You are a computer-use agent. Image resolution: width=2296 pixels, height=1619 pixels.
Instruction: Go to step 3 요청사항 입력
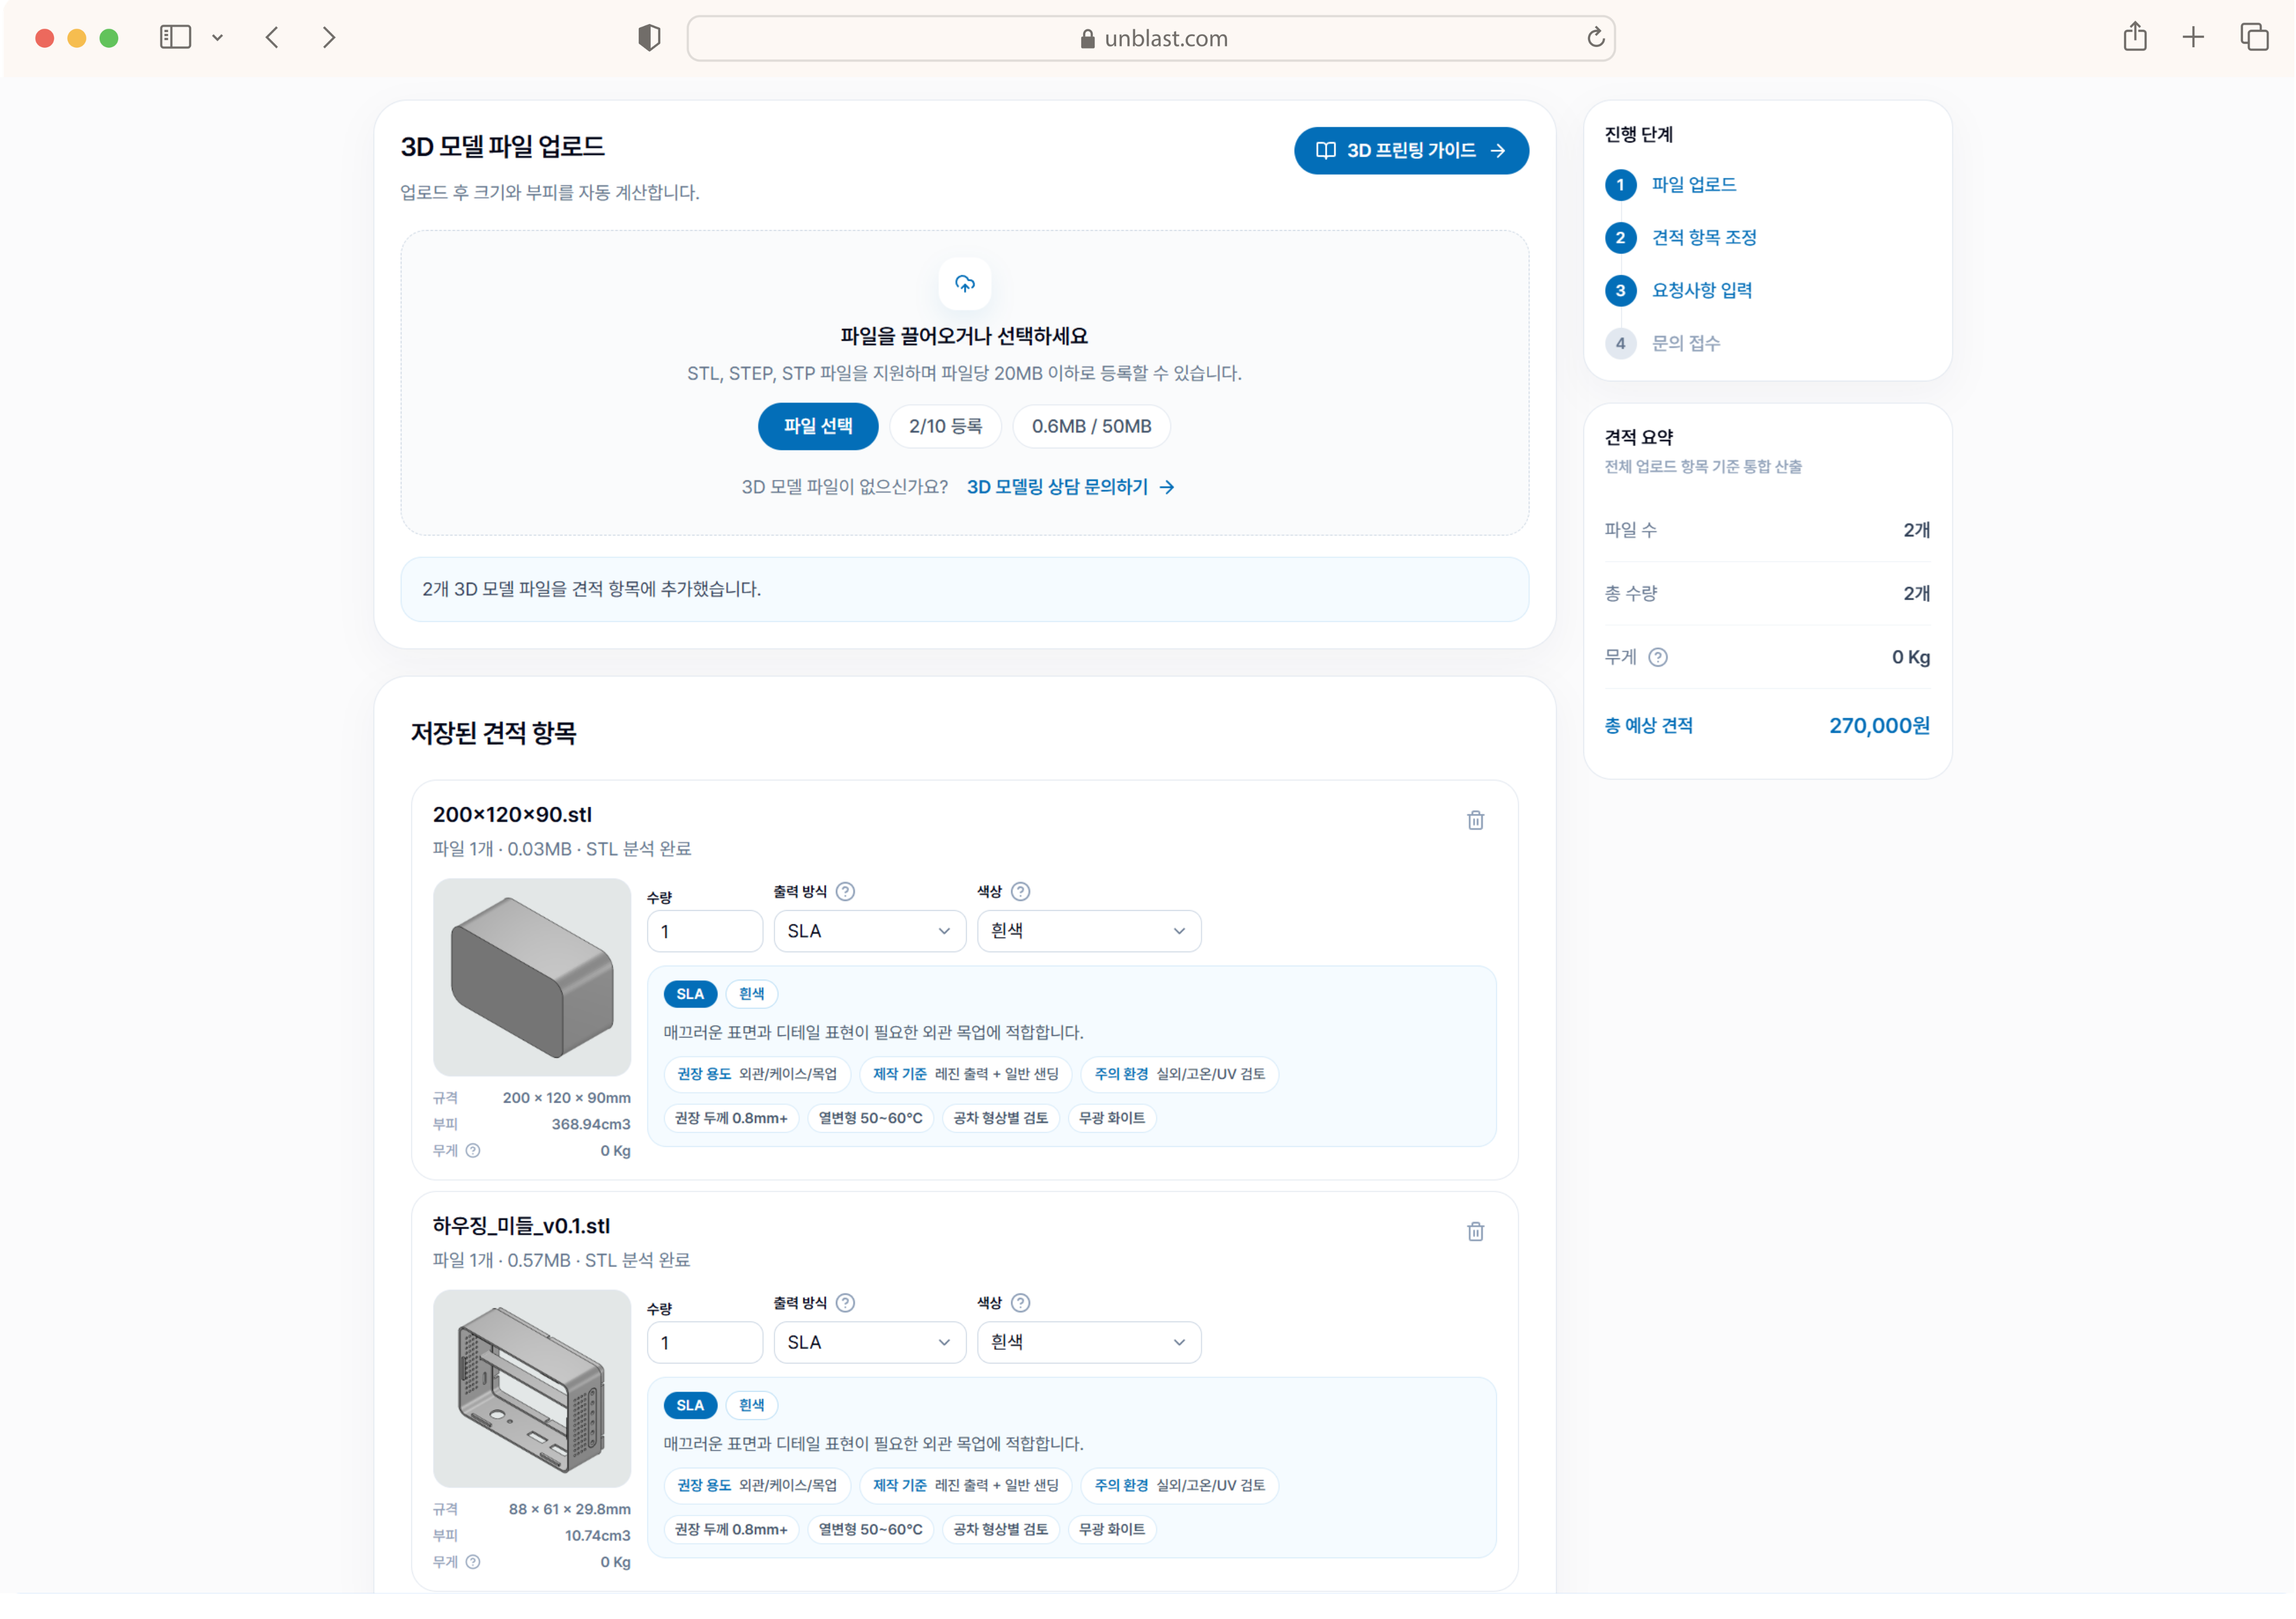[1678, 291]
